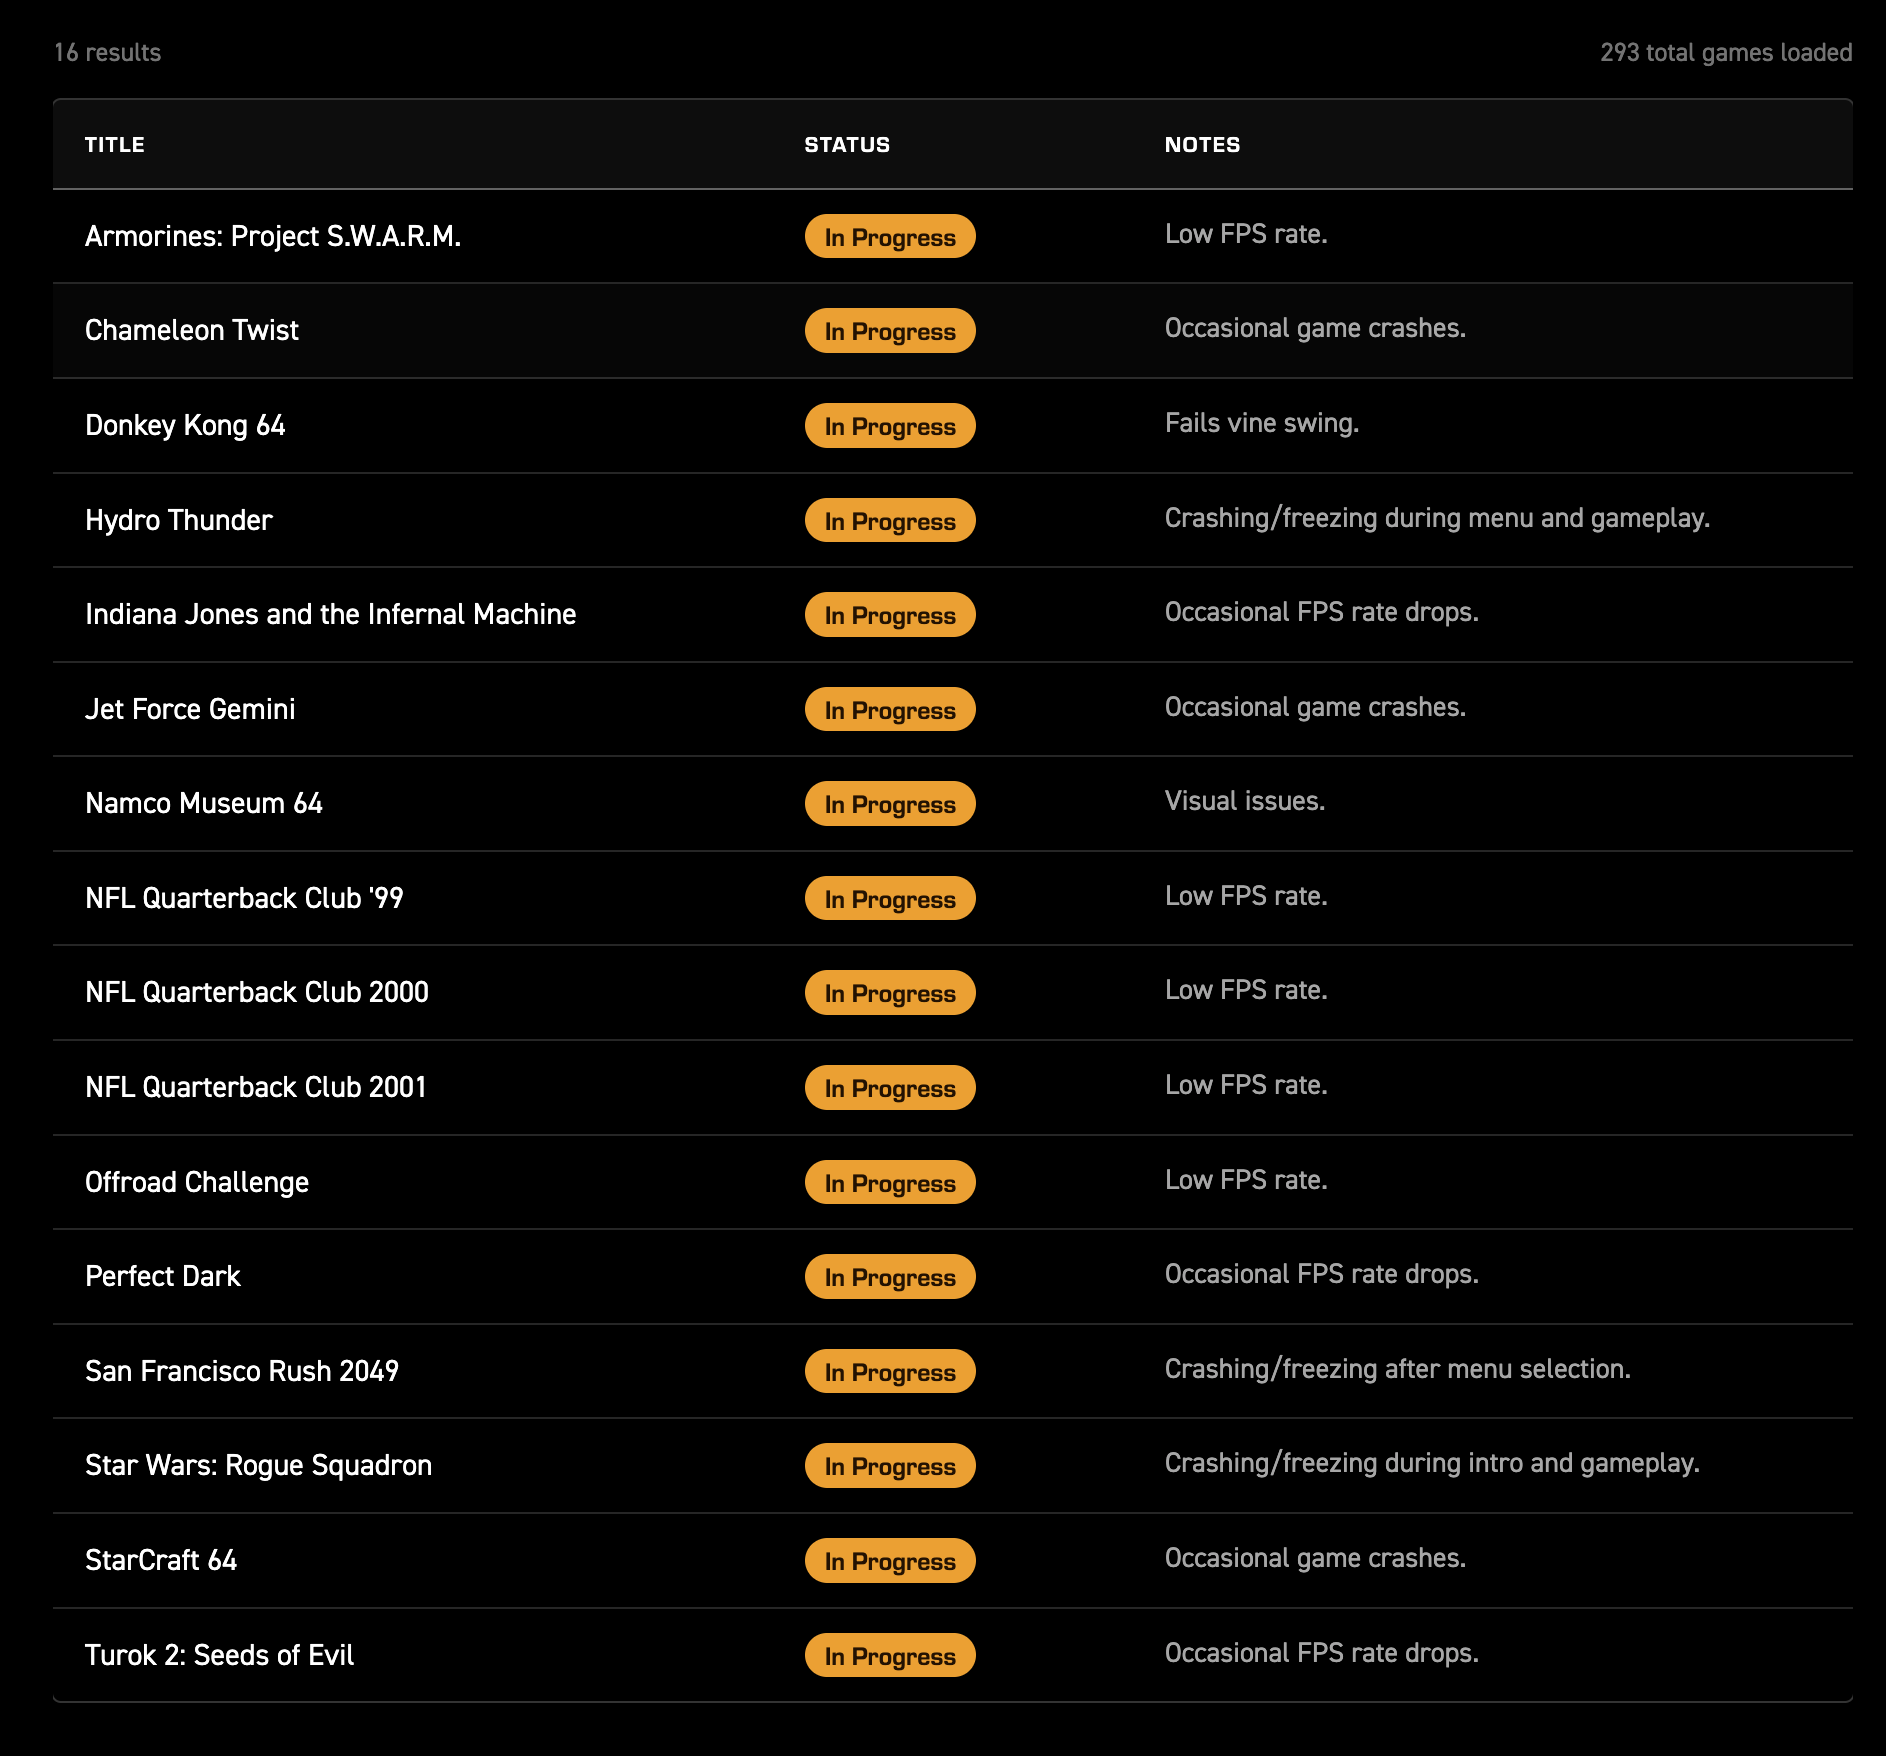Click Hydro Thunder's In Progress status badge
The height and width of the screenshot is (1756, 1886).
click(x=890, y=521)
